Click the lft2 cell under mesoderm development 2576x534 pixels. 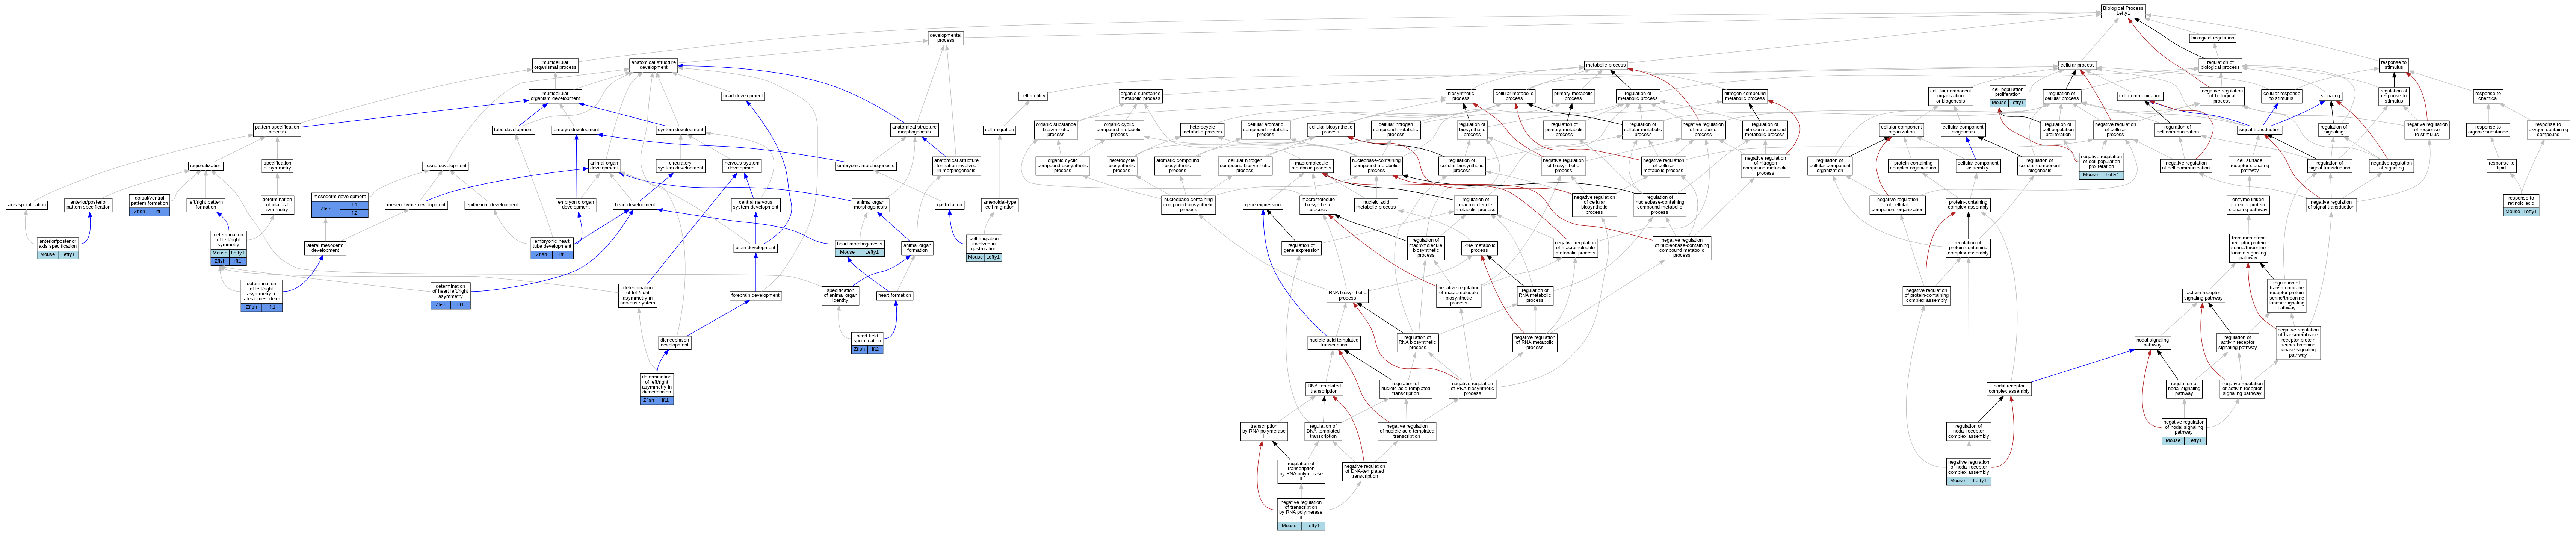coord(354,213)
